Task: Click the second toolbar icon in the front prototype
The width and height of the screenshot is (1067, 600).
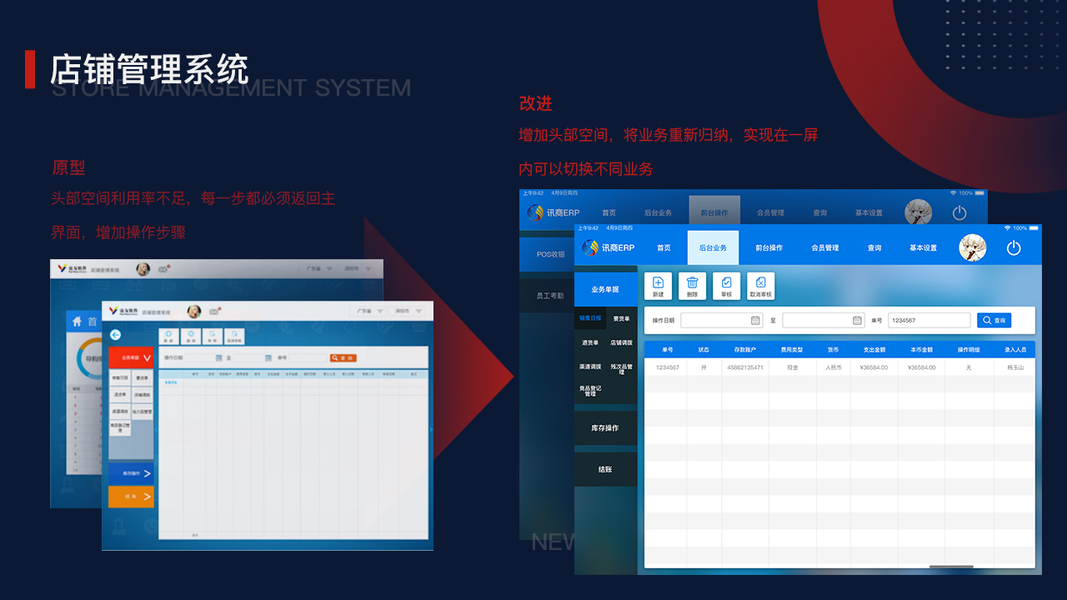Action: point(191,337)
